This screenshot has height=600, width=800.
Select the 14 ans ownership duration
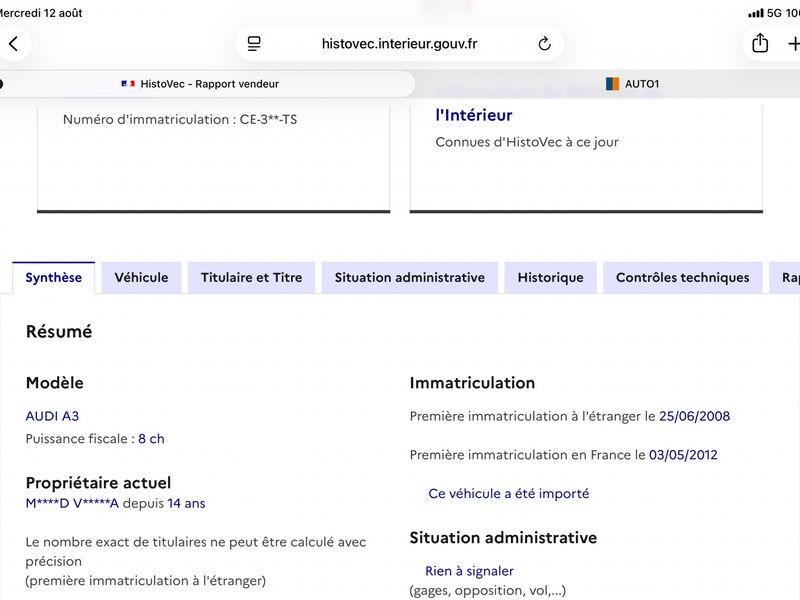(186, 504)
